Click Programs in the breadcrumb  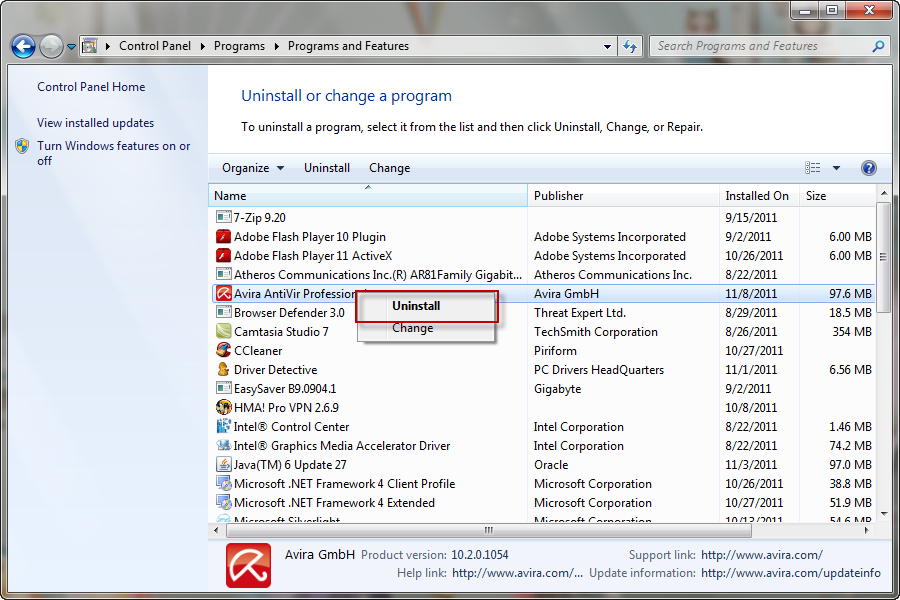point(239,46)
